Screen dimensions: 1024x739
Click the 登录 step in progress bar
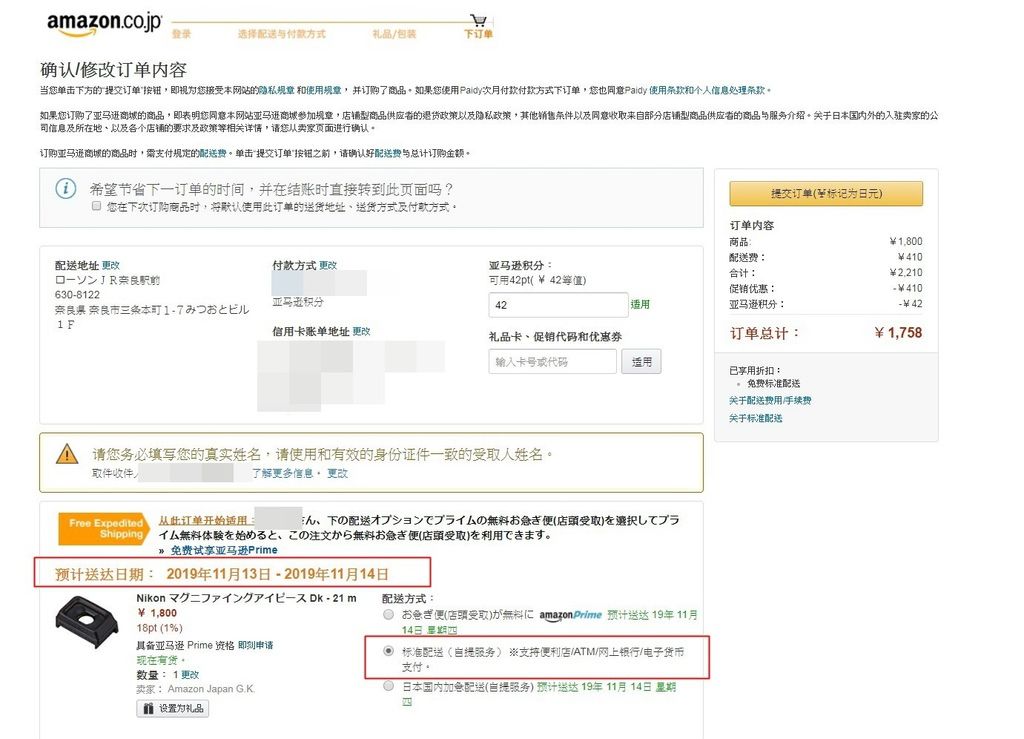coord(182,34)
